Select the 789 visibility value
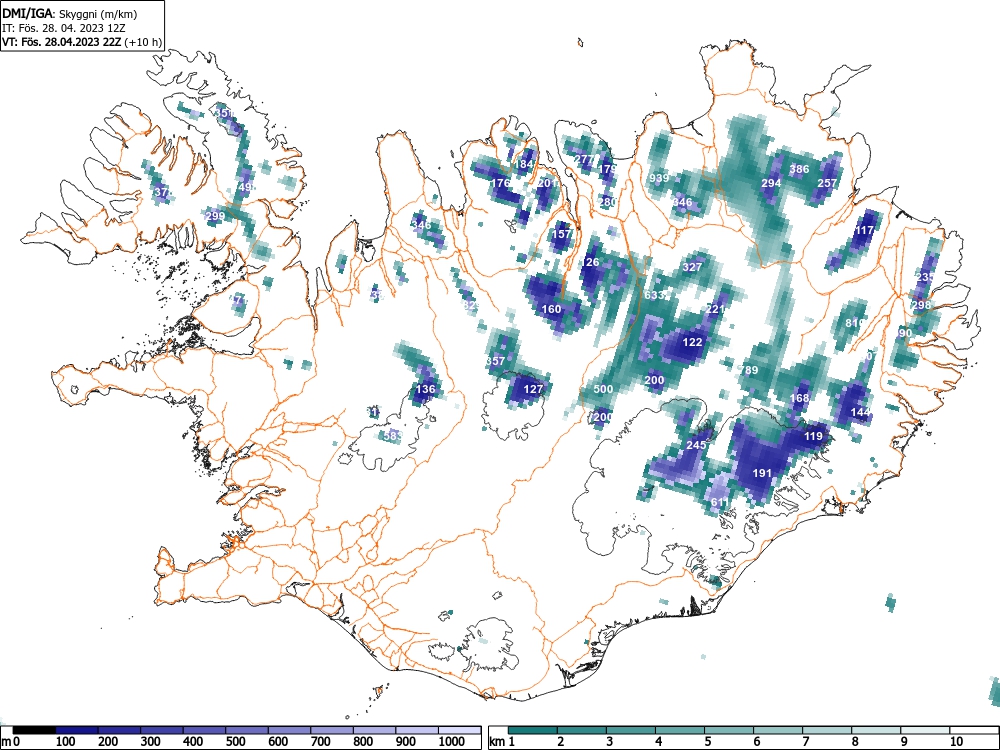 pos(748,370)
